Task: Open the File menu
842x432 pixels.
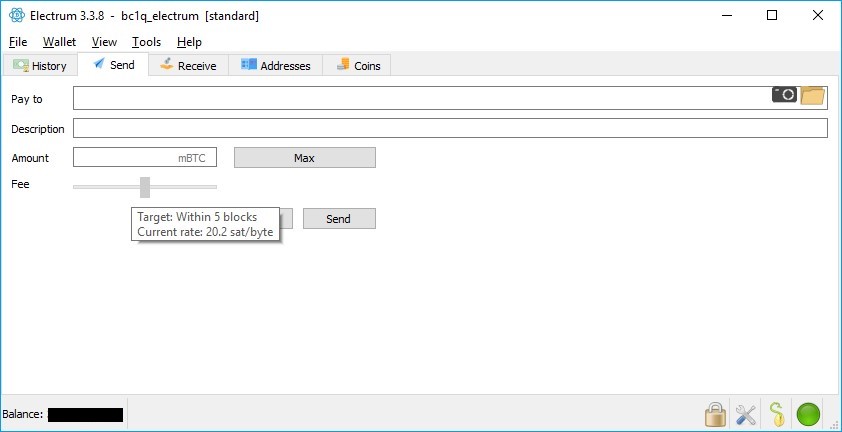Action: 18,42
